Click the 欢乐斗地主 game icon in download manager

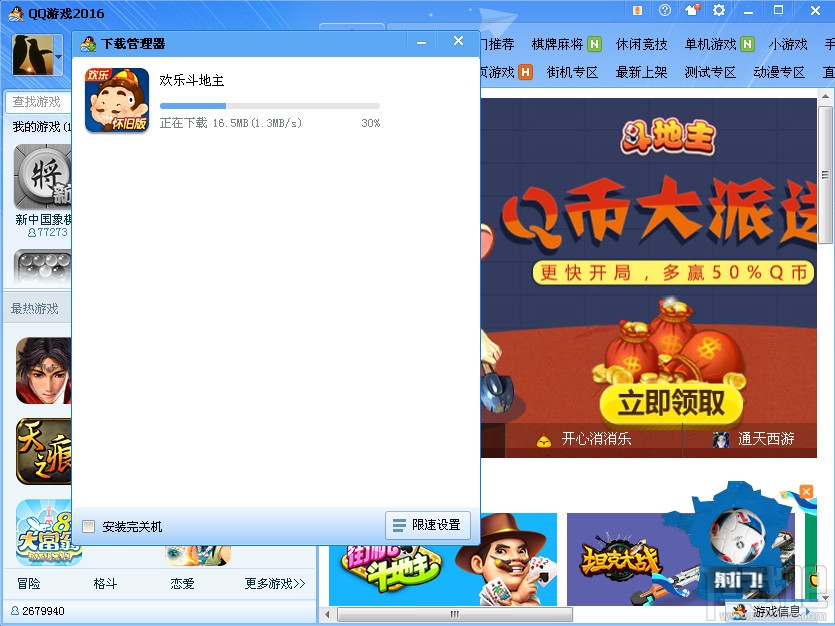click(117, 100)
